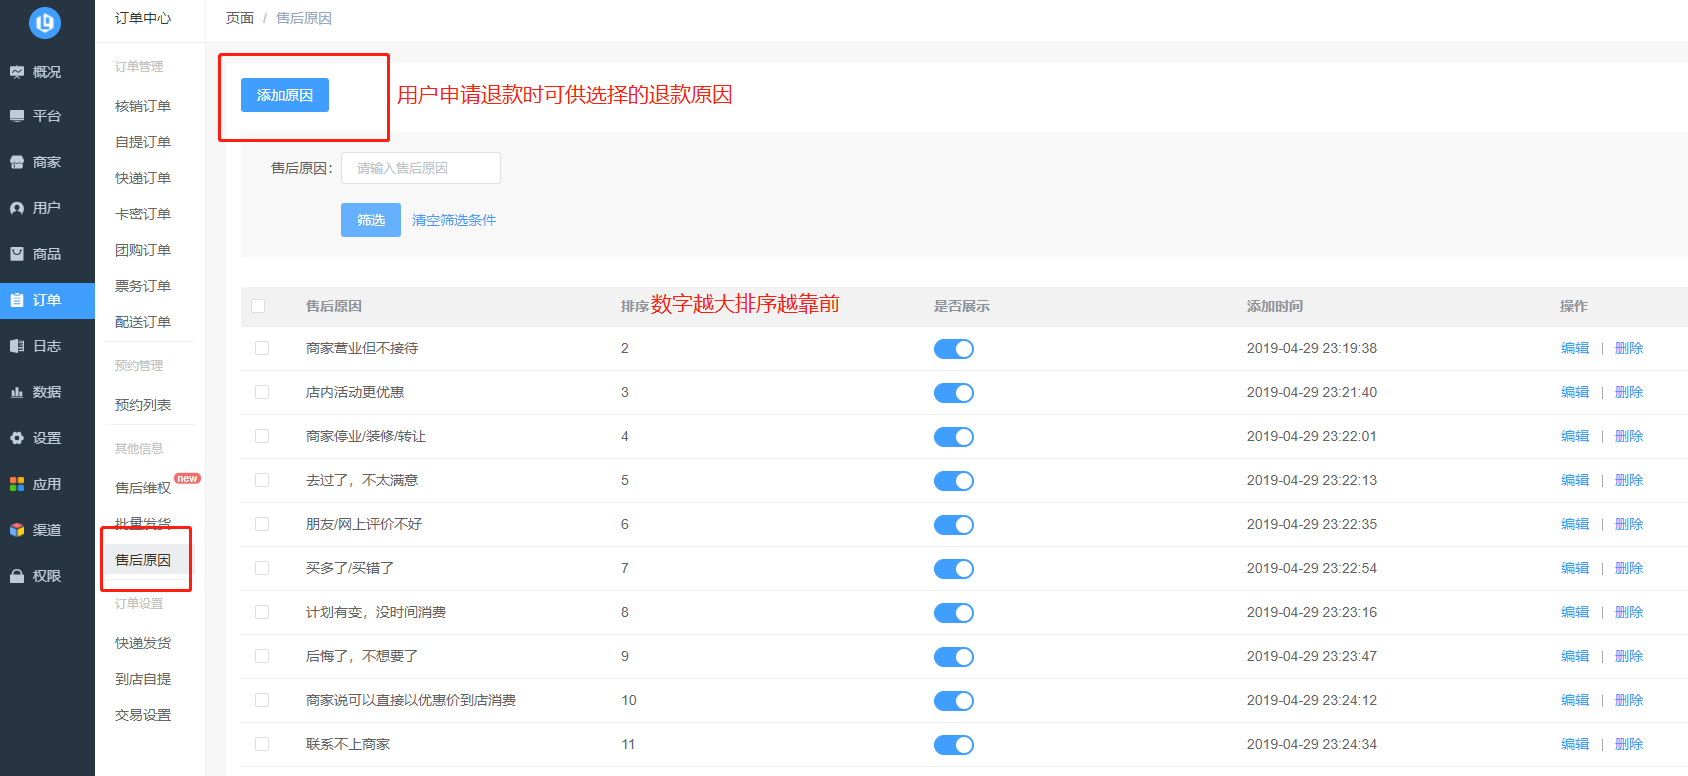Open 卡密订单 menu item

click(x=143, y=214)
